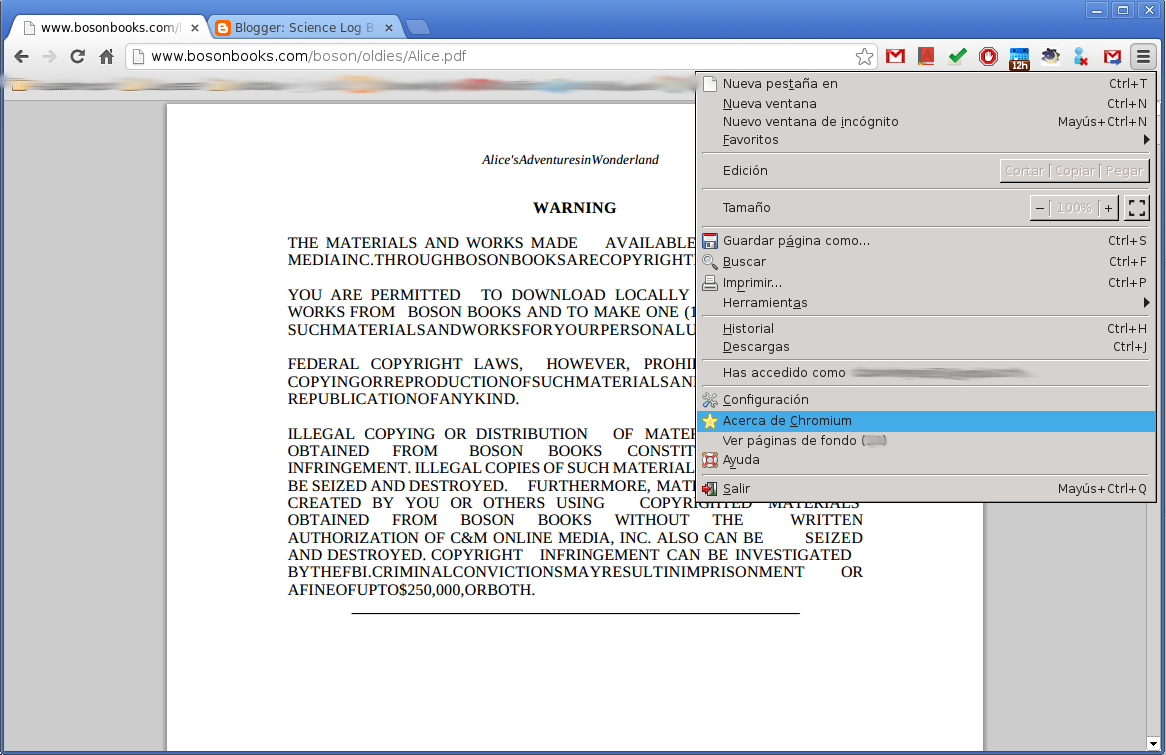
Task: Select Nuevo ventana de incógnito
Action: [927, 122]
